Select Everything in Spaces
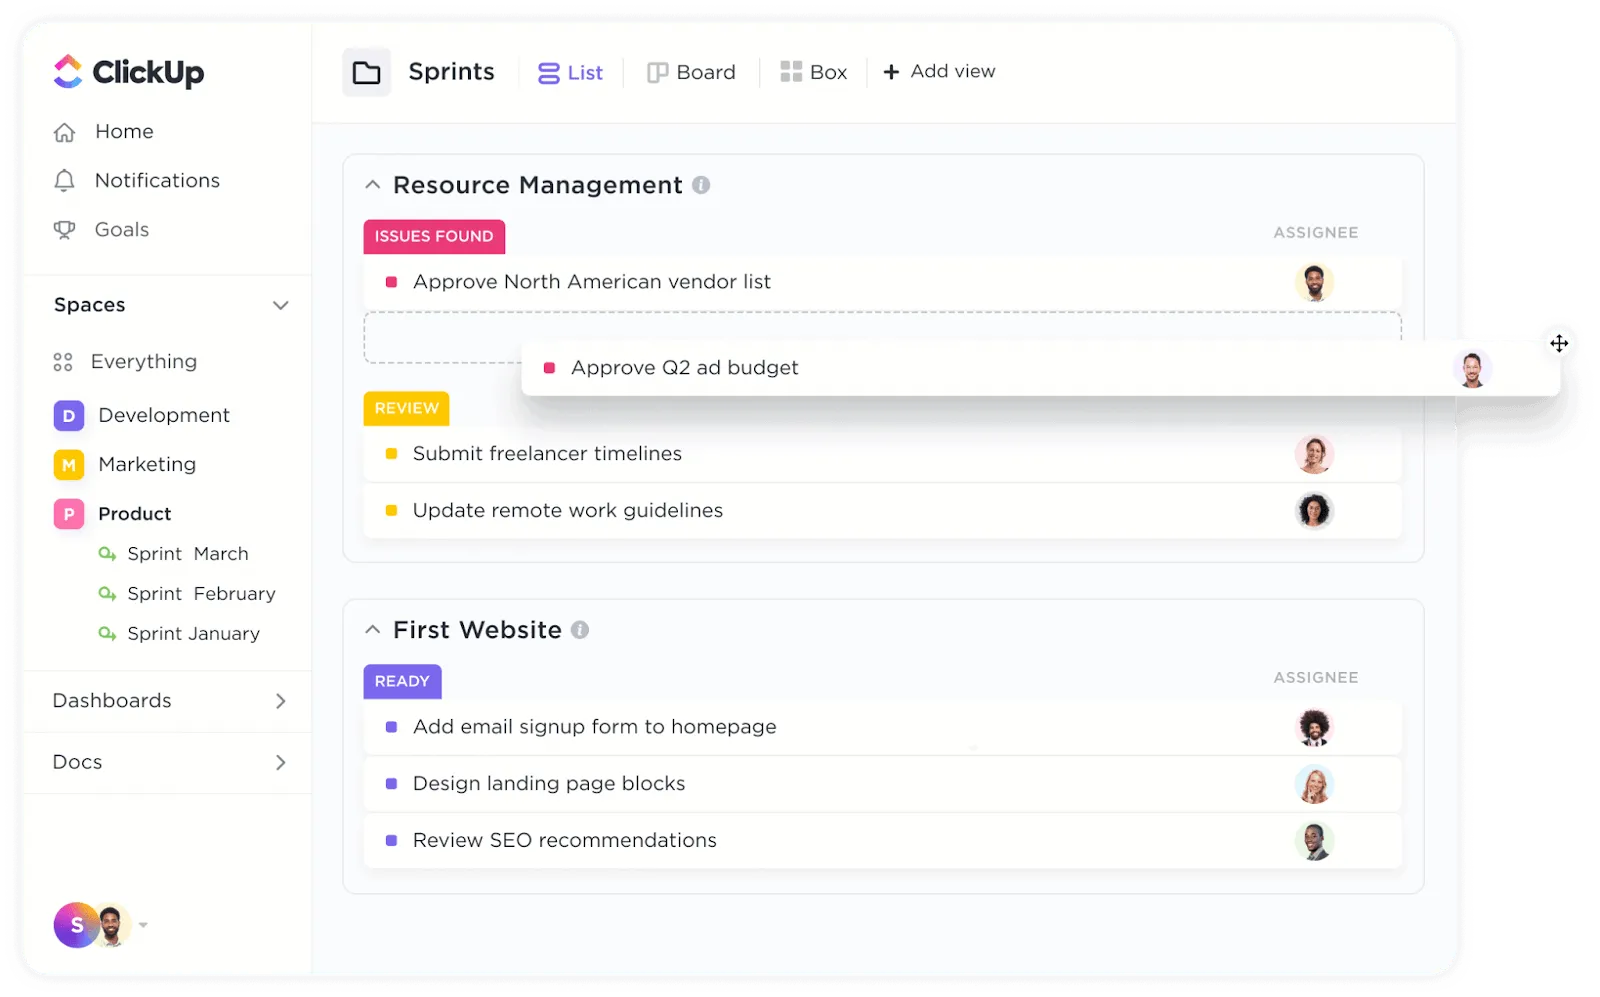 (144, 362)
